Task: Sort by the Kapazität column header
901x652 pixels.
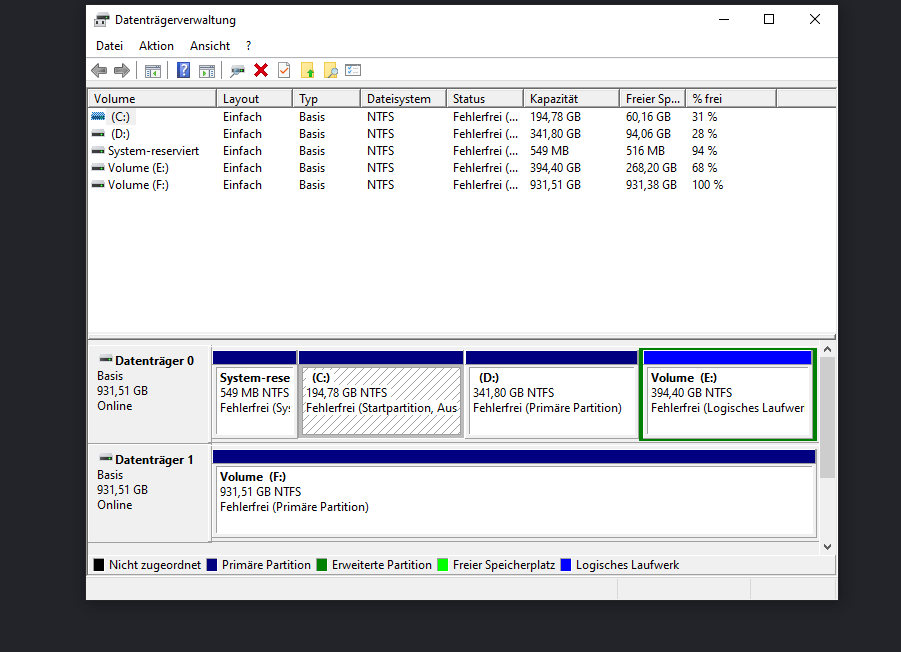Action: click(x=572, y=99)
